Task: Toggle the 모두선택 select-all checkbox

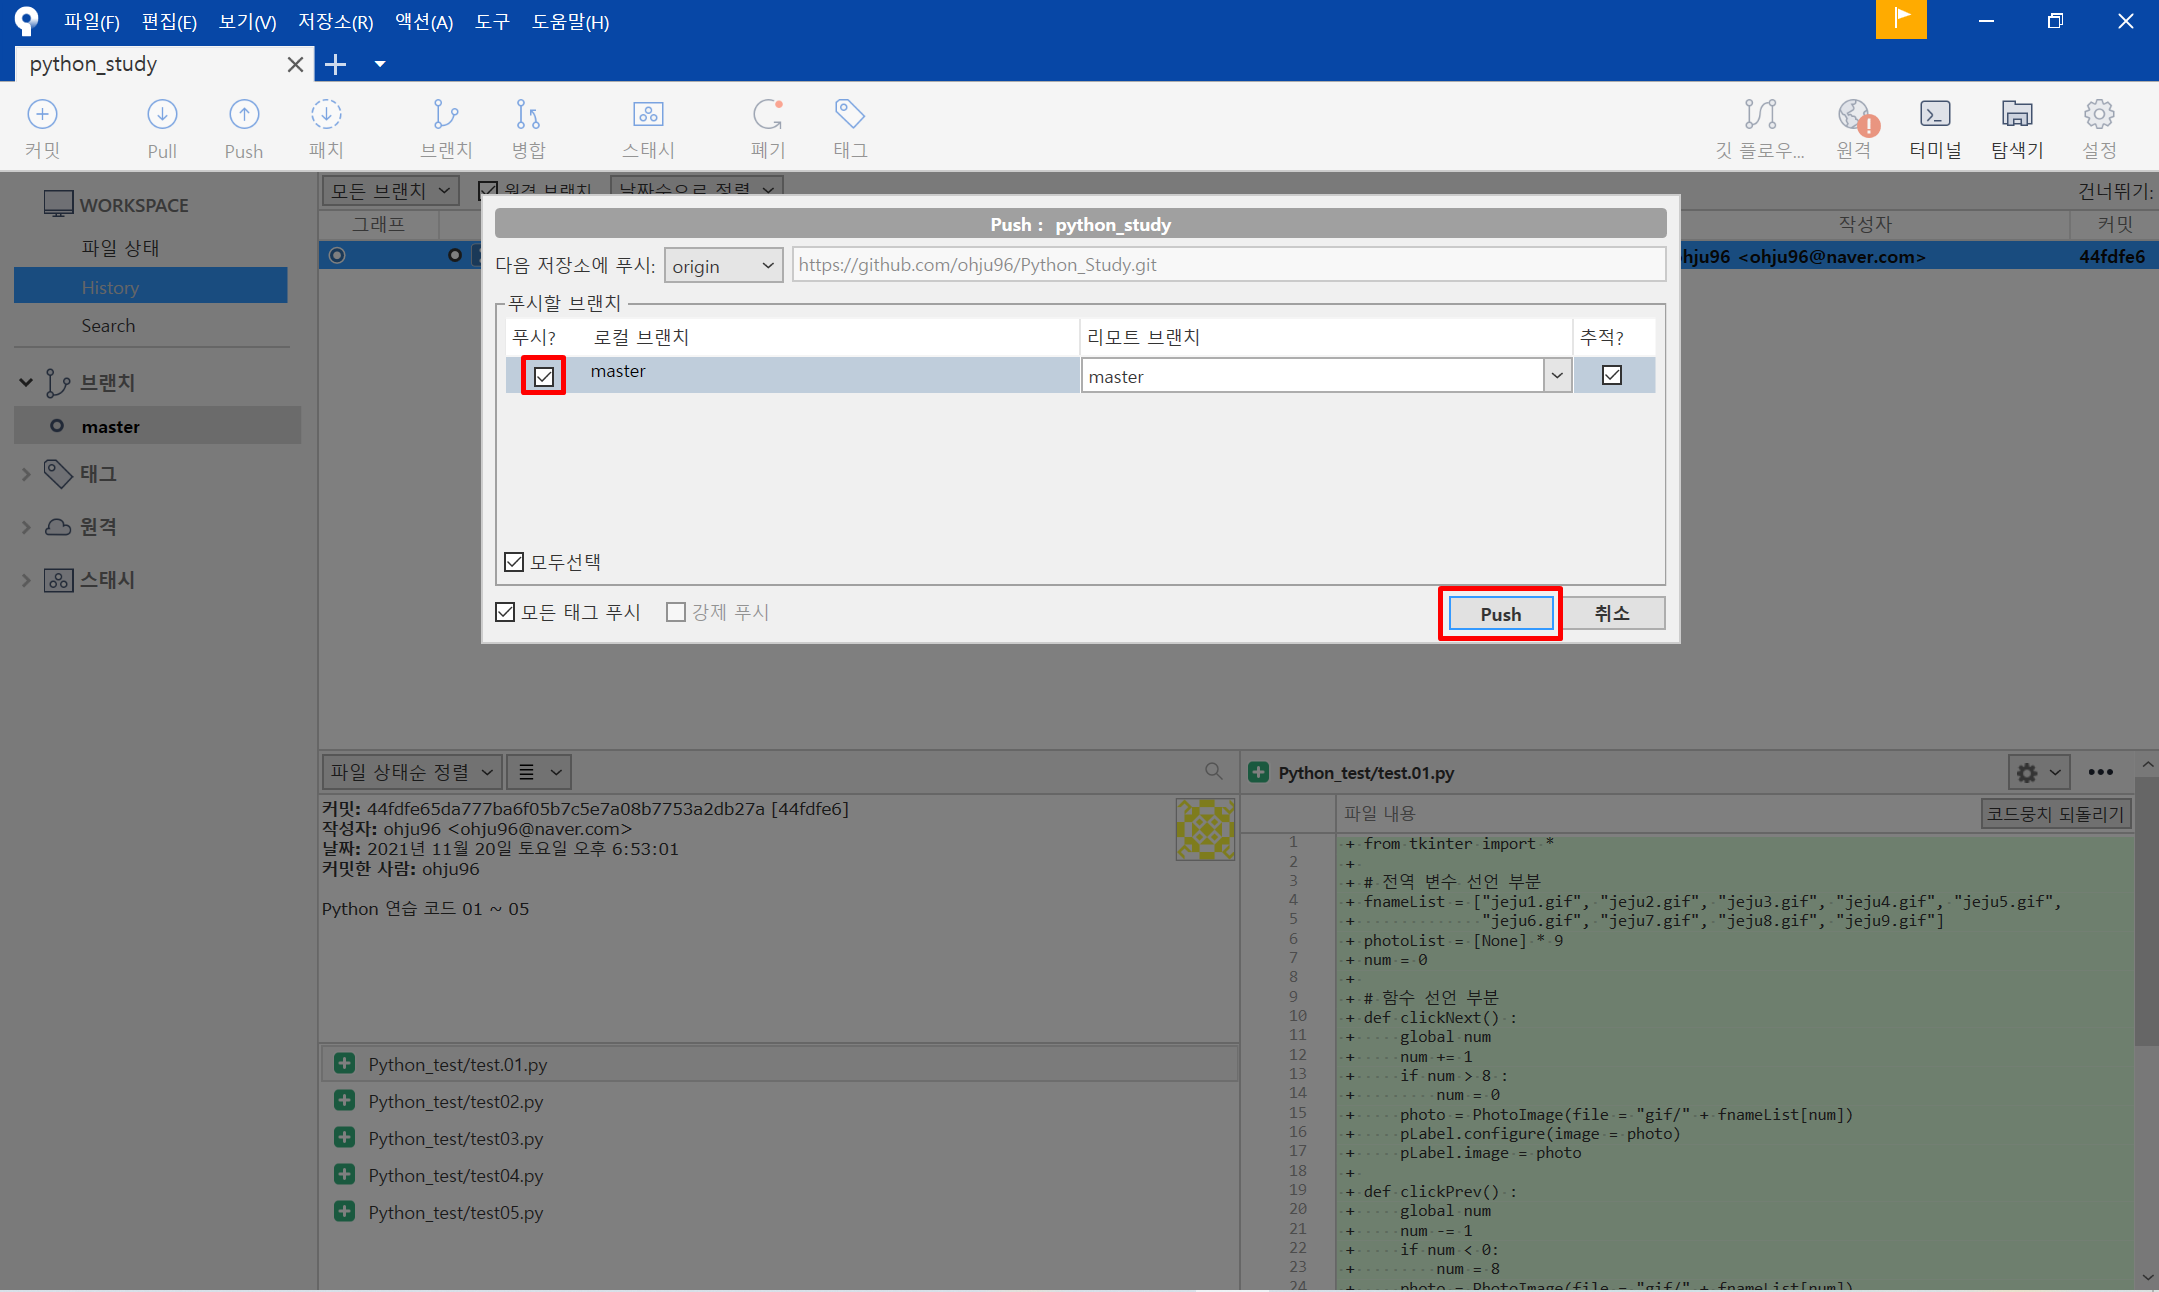Action: point(514,562)
